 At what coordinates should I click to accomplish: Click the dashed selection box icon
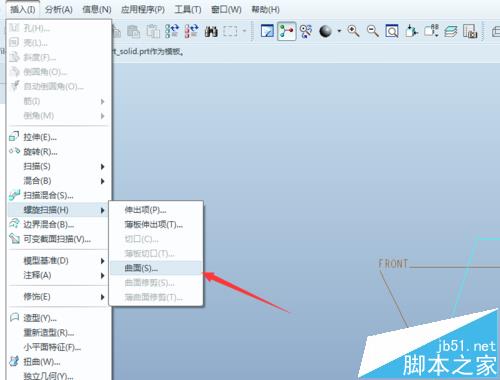pos(230,32)
